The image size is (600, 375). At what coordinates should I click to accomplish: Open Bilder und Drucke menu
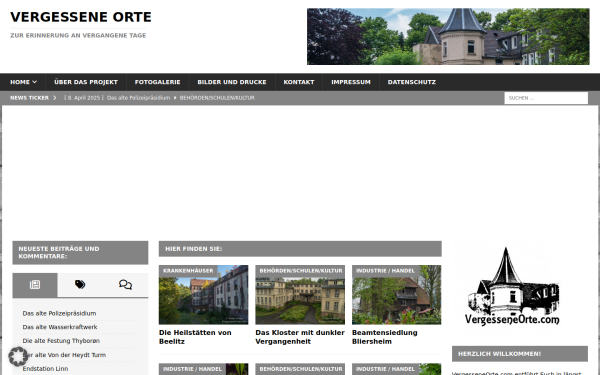(232, 82)
